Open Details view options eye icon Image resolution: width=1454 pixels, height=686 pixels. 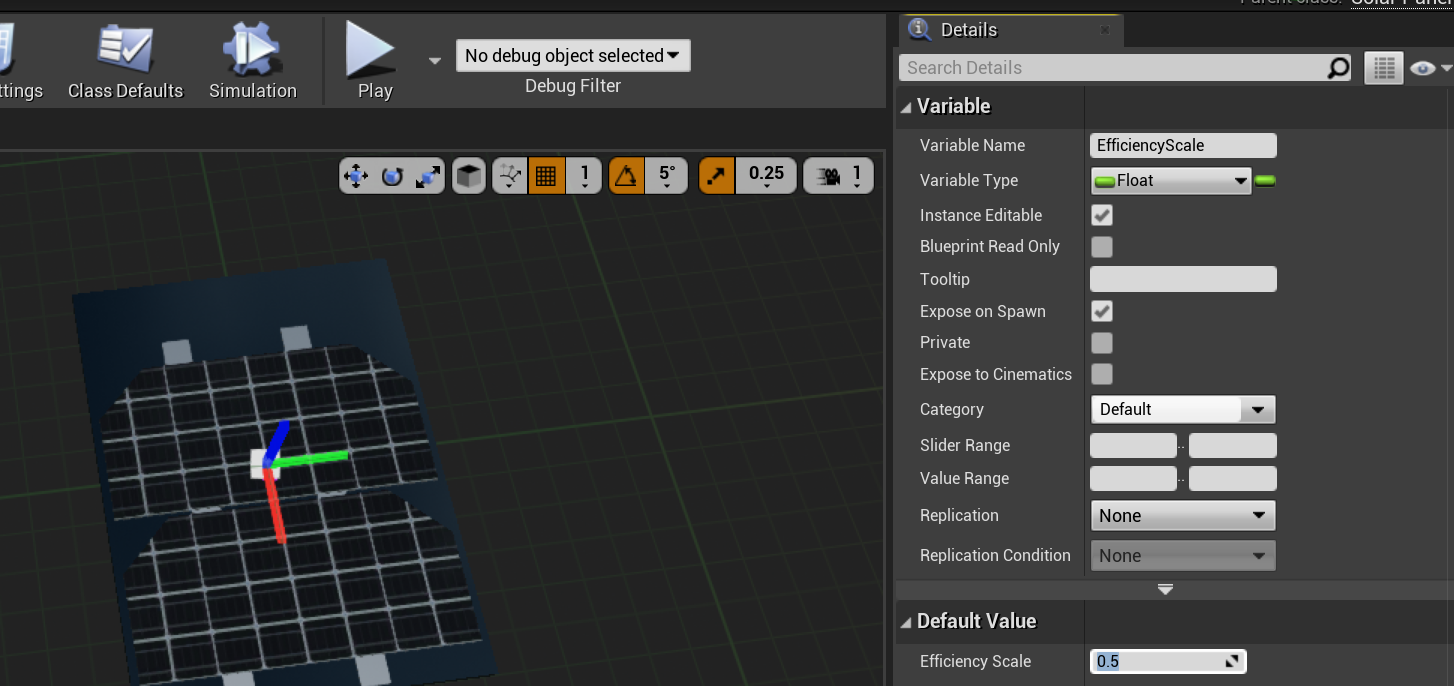(1429, 68)
